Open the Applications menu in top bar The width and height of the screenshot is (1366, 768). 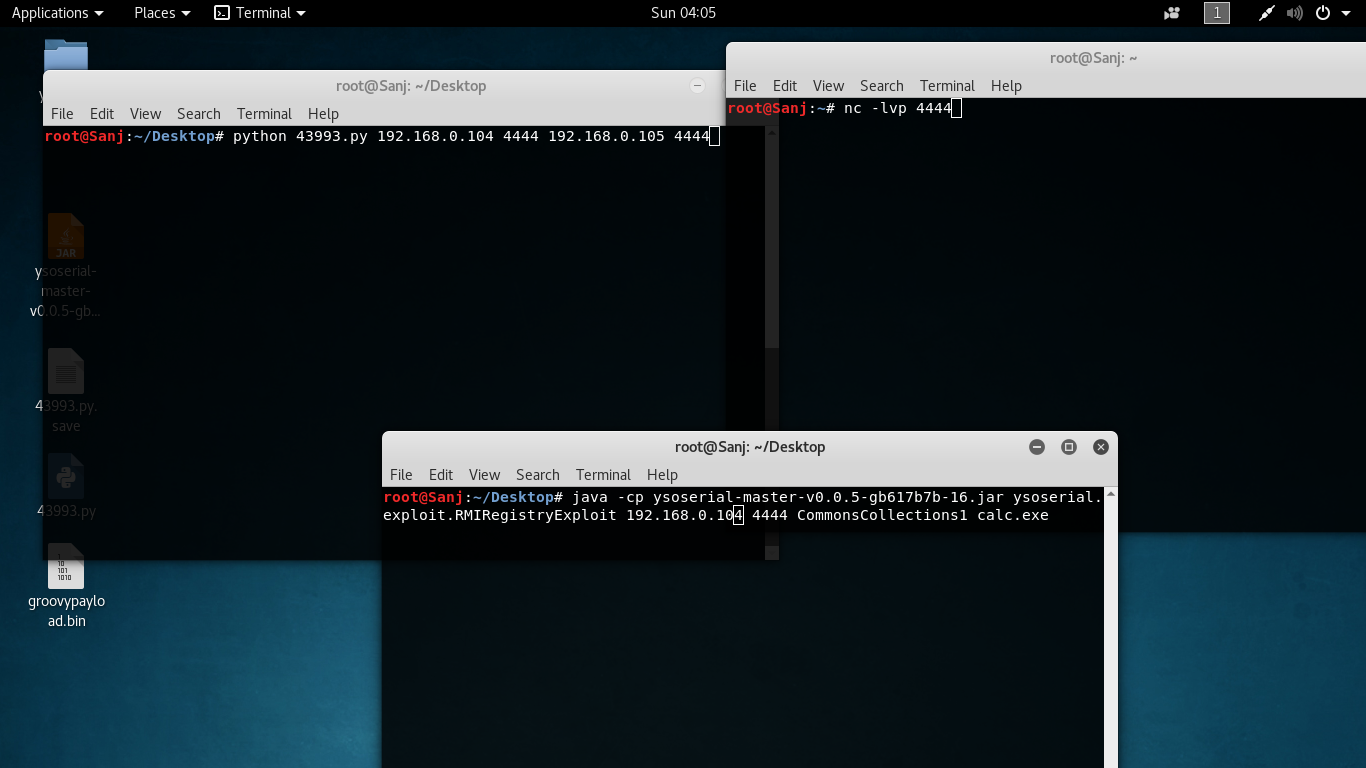pyautogui.click(x=57, y=13)
